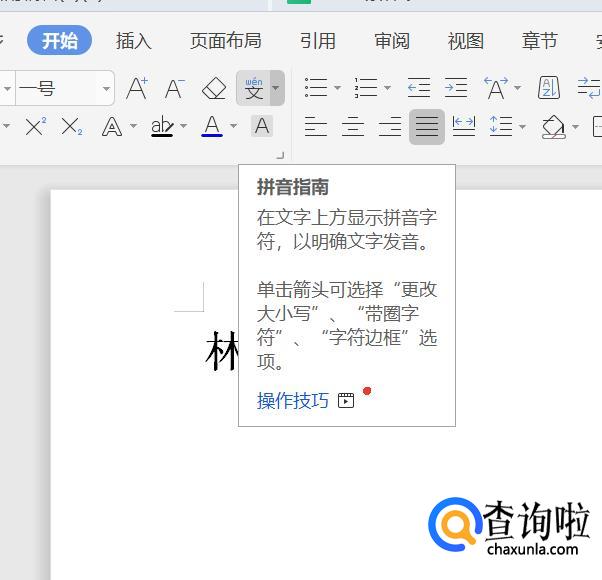602x580 pixels.
Task: Open the font size box showing 一号
Action: click(64, 88)
